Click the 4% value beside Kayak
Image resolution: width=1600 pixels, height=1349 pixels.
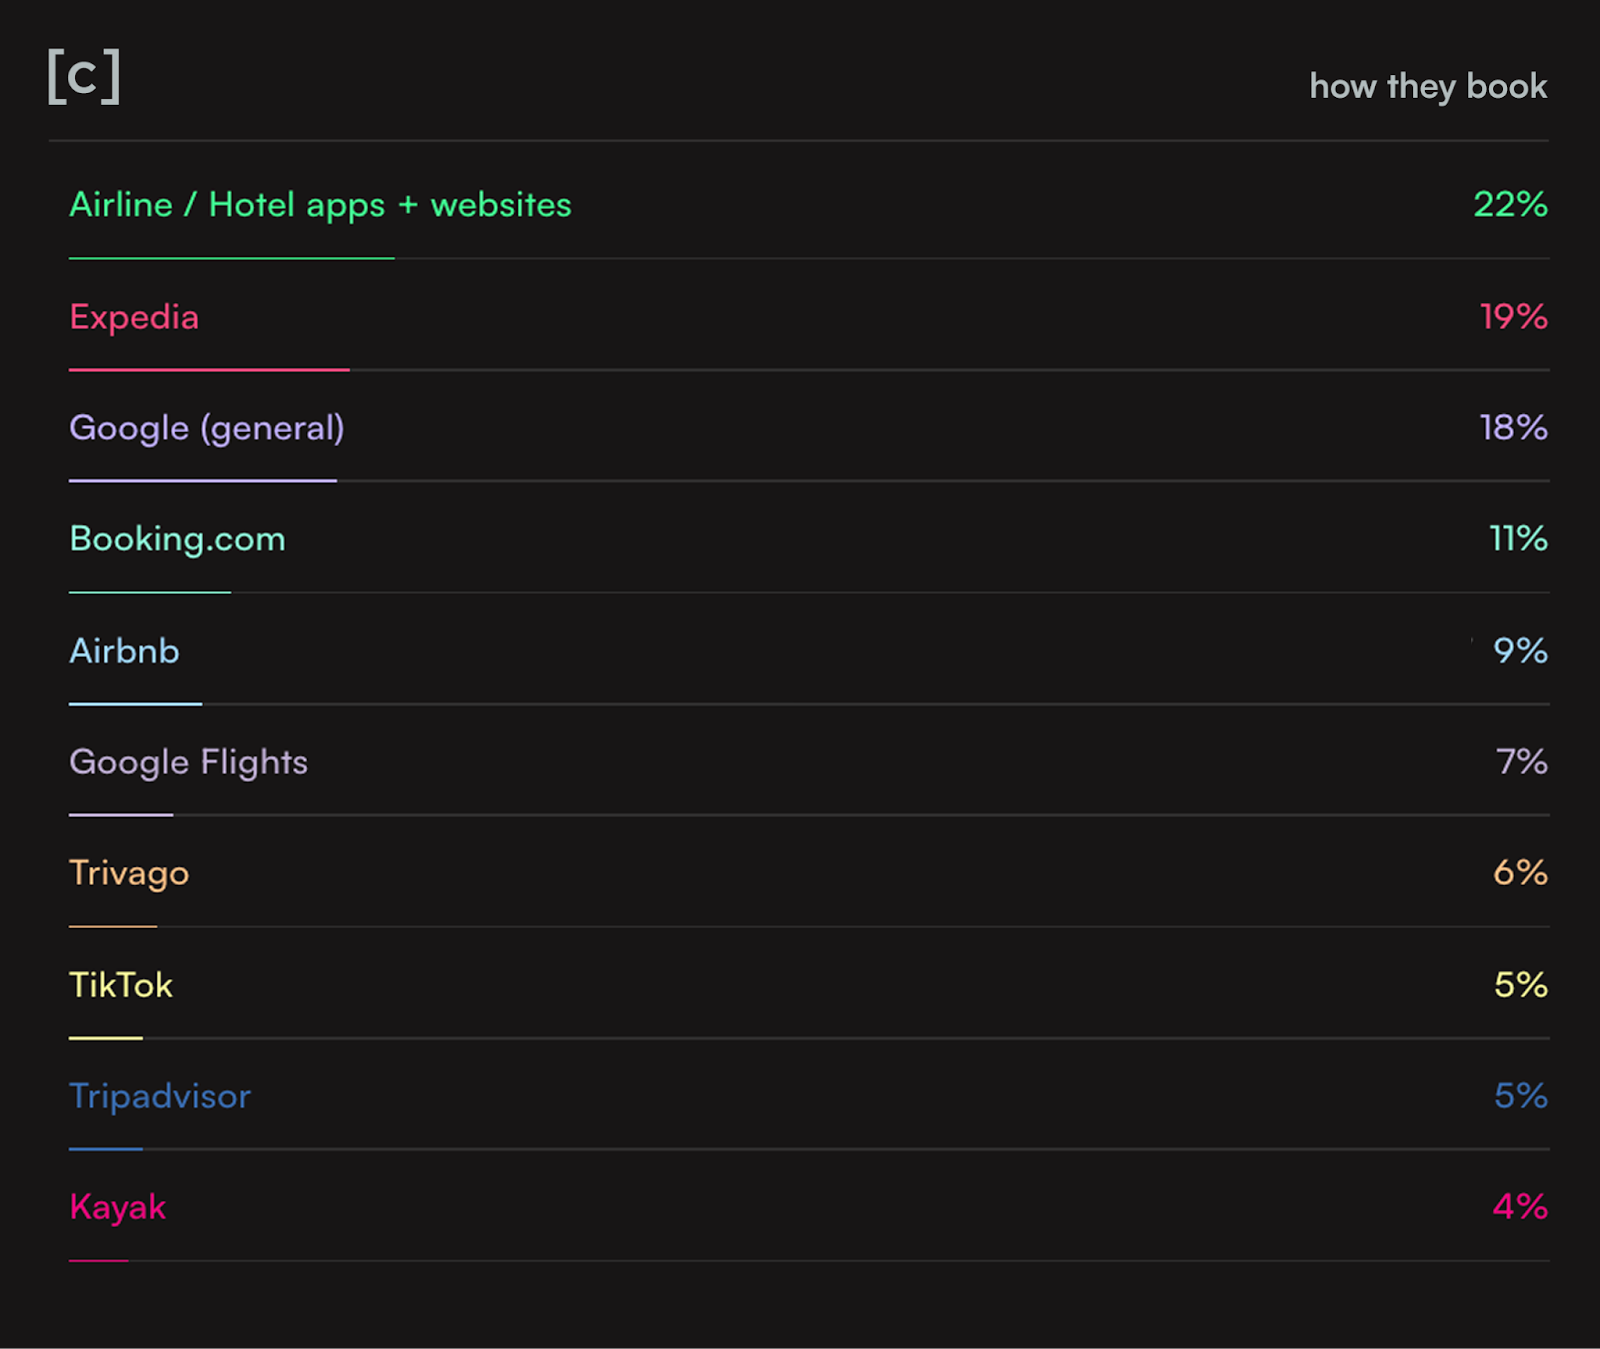1519,1207
